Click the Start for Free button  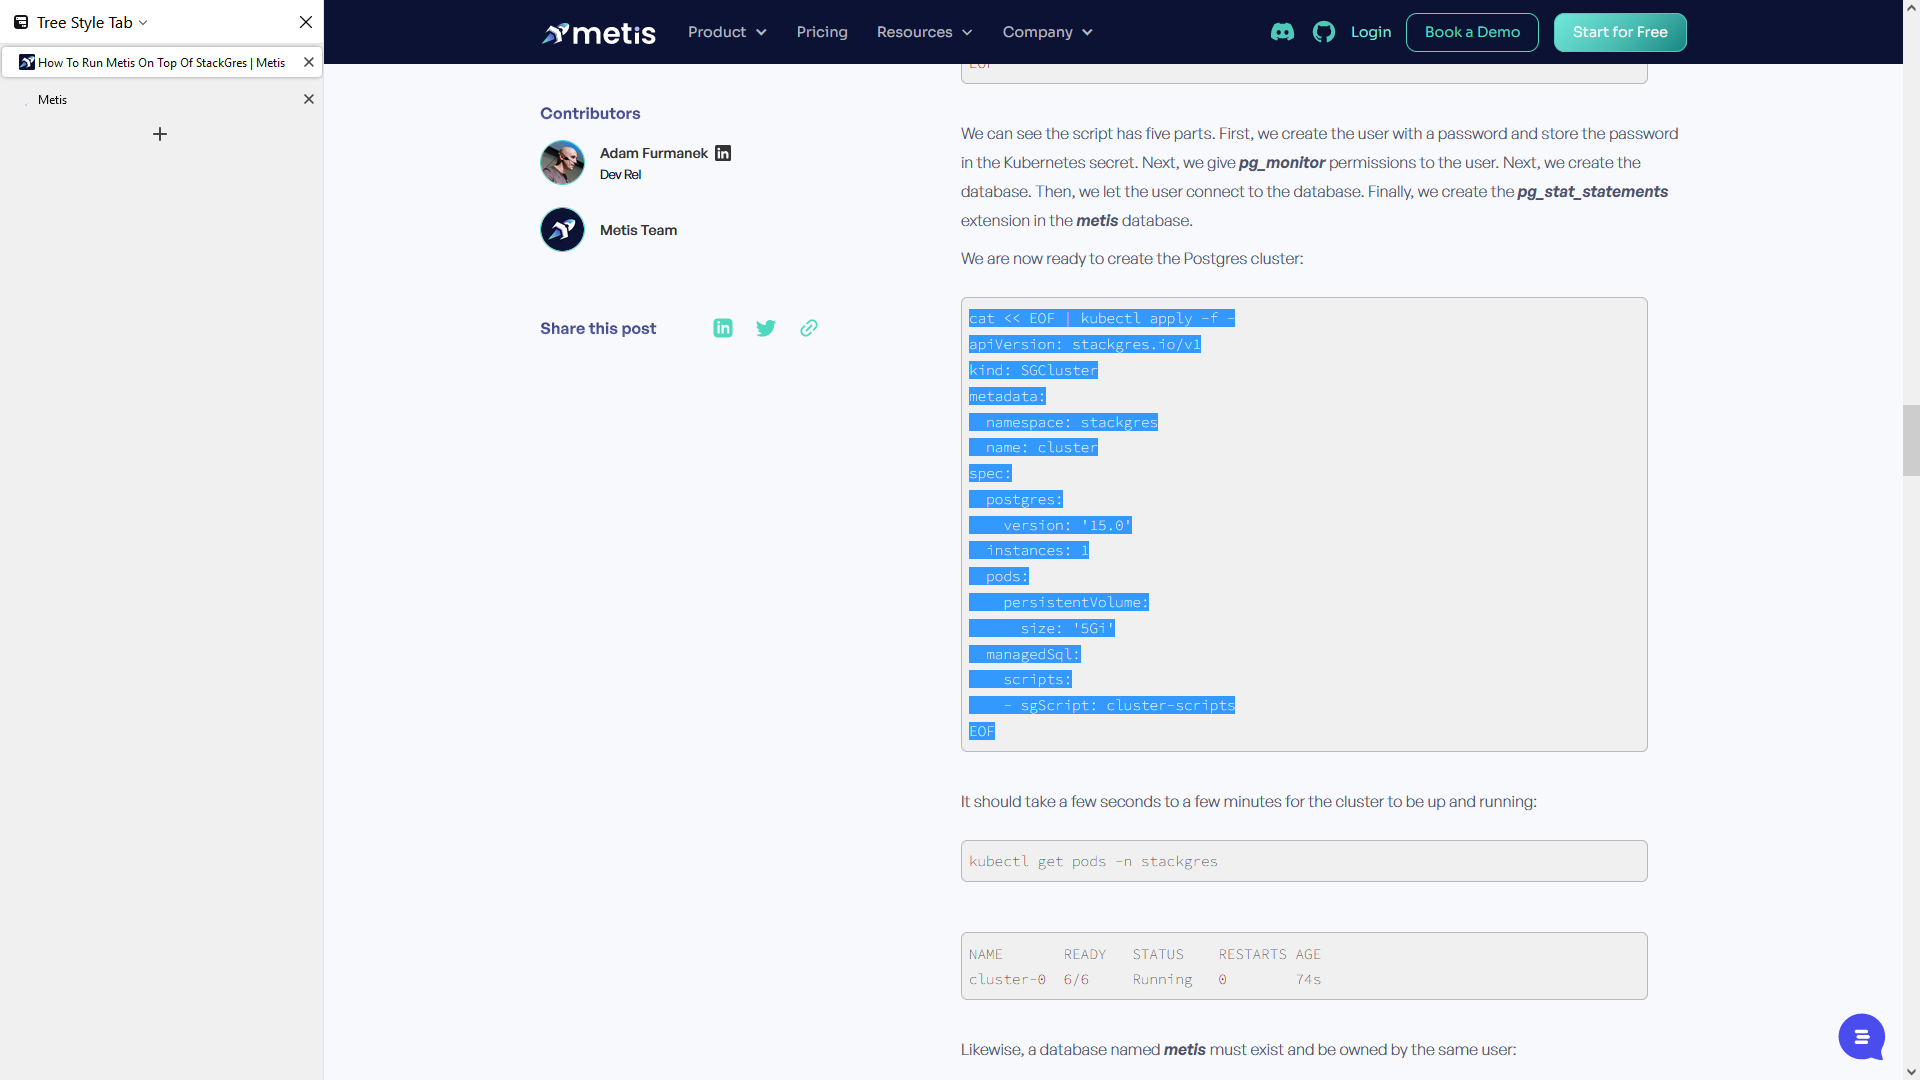[1620, 32]
